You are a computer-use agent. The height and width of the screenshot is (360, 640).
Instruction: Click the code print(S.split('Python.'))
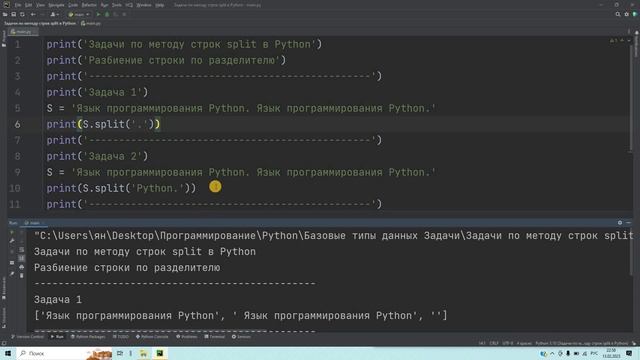(x=121, y=188)
